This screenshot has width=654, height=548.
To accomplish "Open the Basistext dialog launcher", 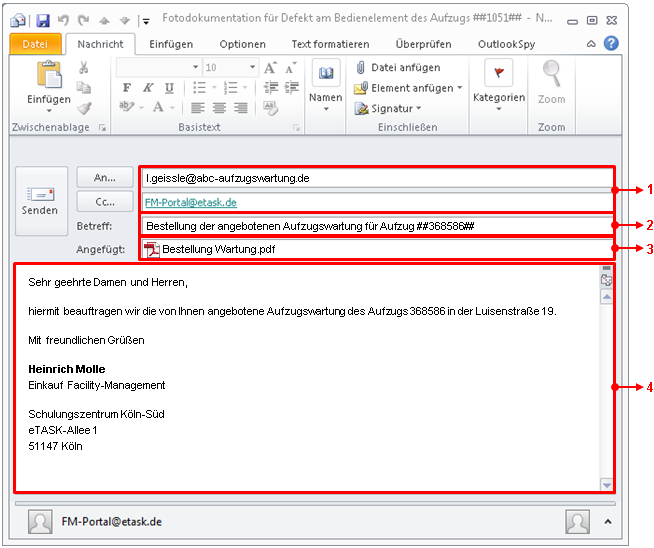I will pyautogui.click(x=297, y=128).
